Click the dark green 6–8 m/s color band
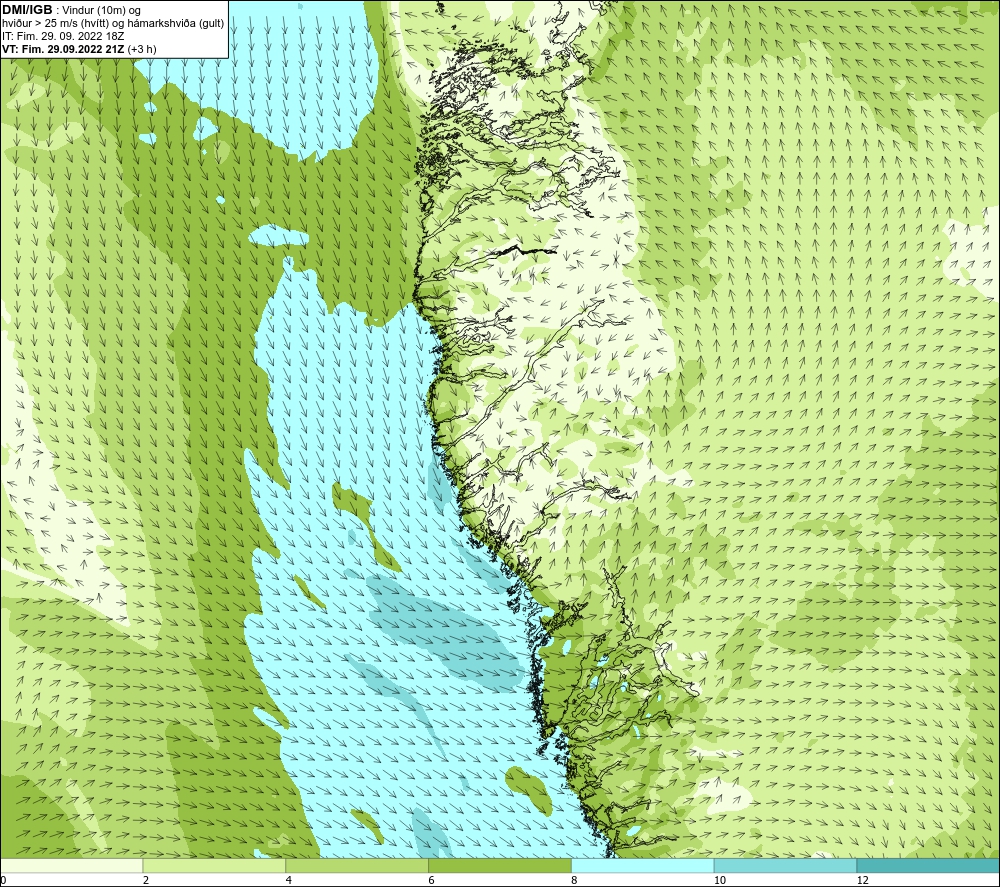Image resolution: width=1000 pixels, height=887 pixels. point(500,865)
